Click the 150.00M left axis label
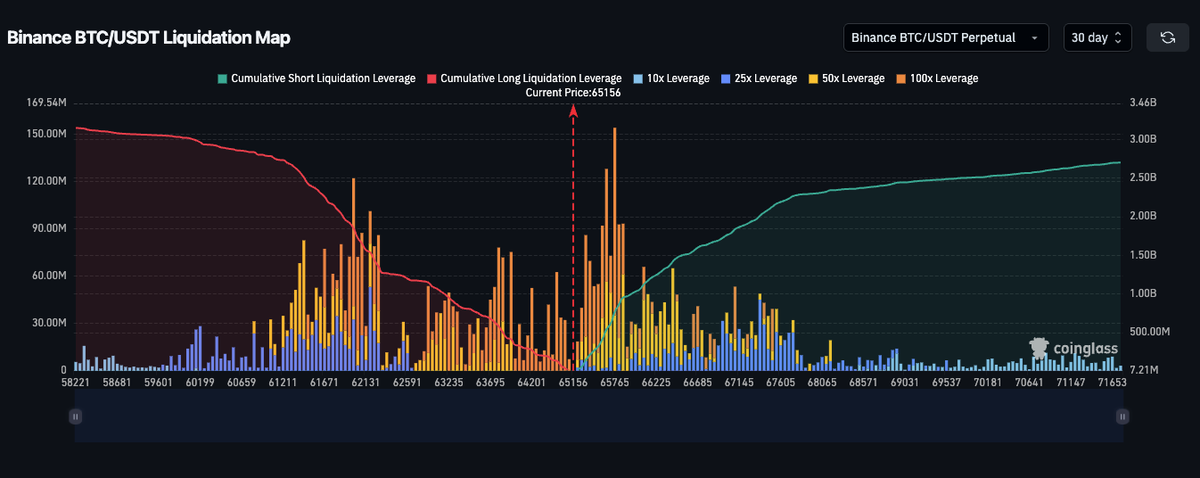Image resolution: width=1200 pixels, height=478 pixels. pyautogui.click(x=48, y=133)
